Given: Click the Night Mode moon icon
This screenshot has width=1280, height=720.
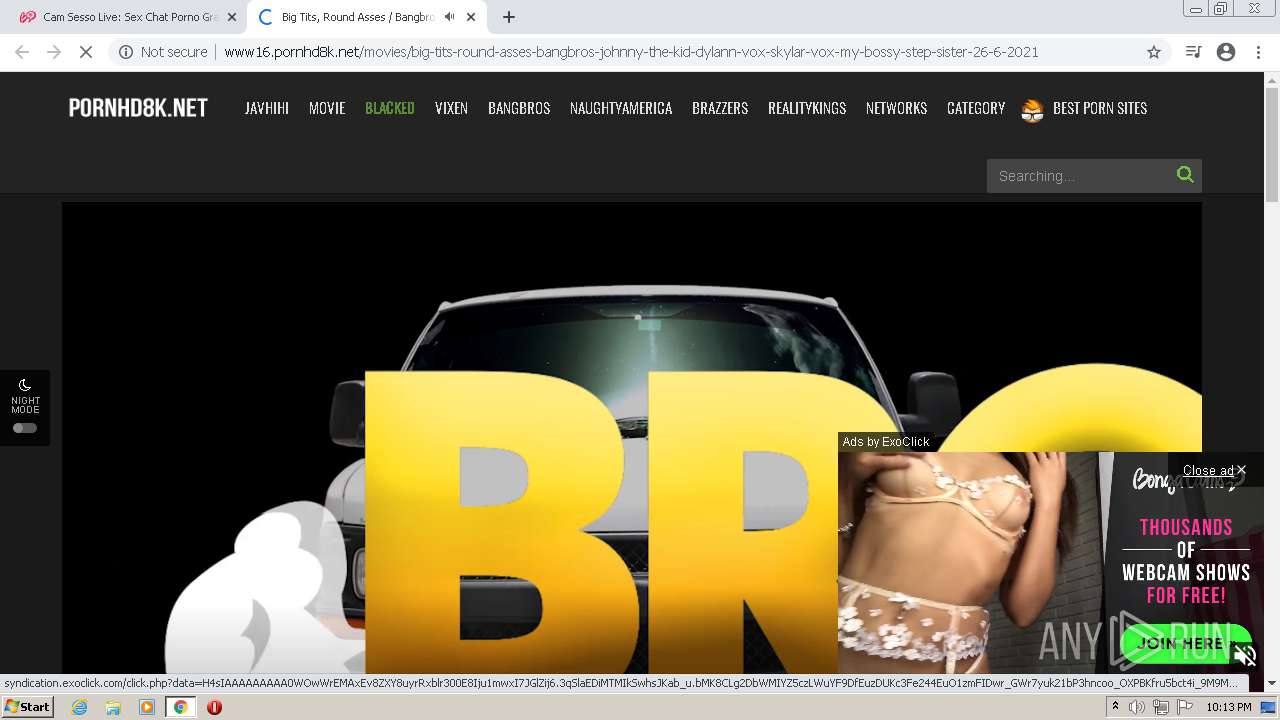Looking at the screenshot, I should 25,385.
